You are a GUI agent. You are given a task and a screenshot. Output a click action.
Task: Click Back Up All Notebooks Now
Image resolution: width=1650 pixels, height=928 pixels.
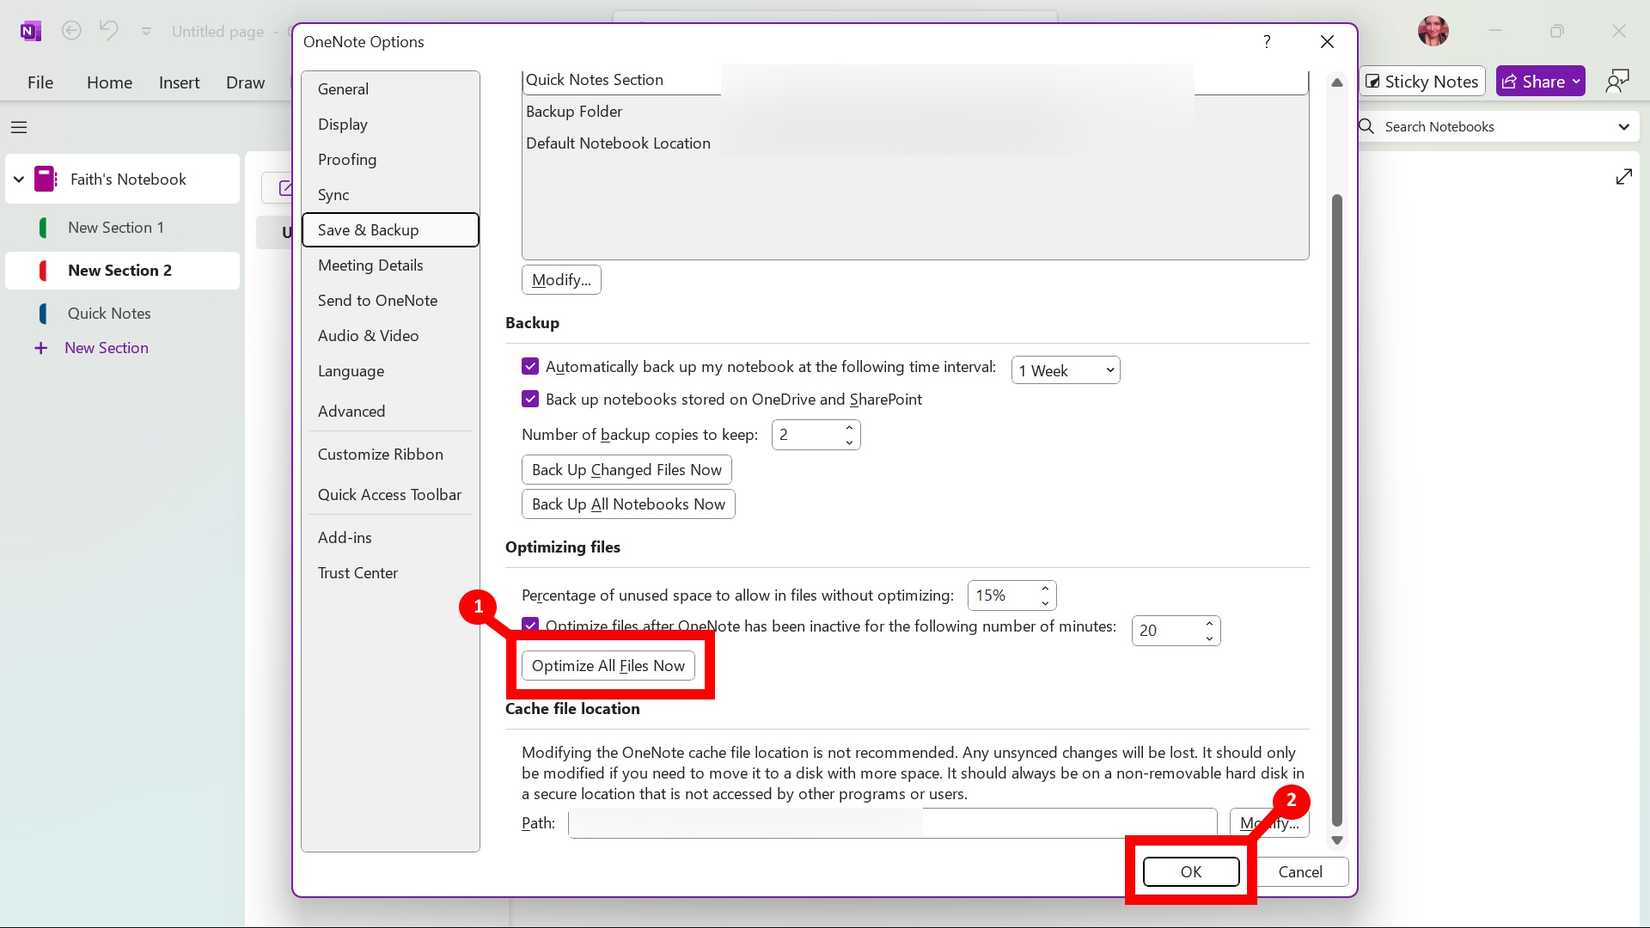(628, 504)
